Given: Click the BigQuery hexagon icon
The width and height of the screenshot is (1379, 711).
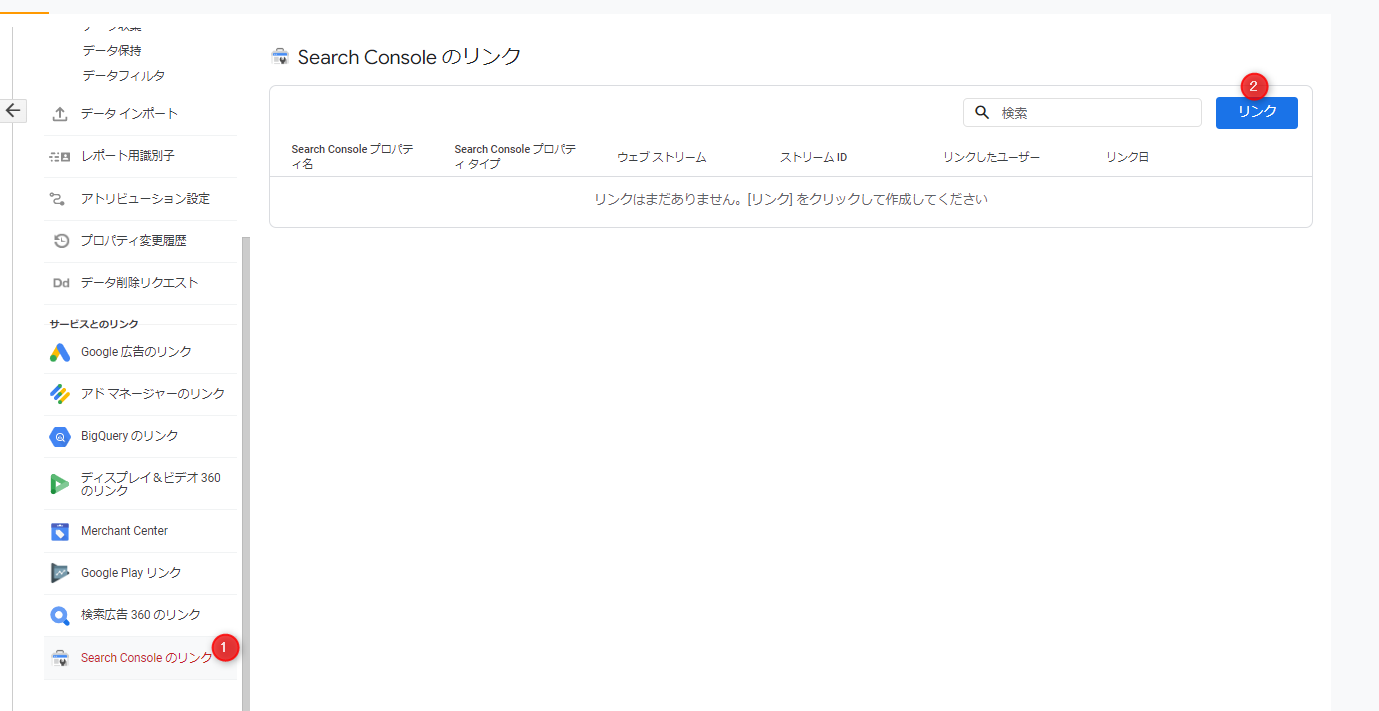Looking at the screenshot, I should tap(60, 436).
